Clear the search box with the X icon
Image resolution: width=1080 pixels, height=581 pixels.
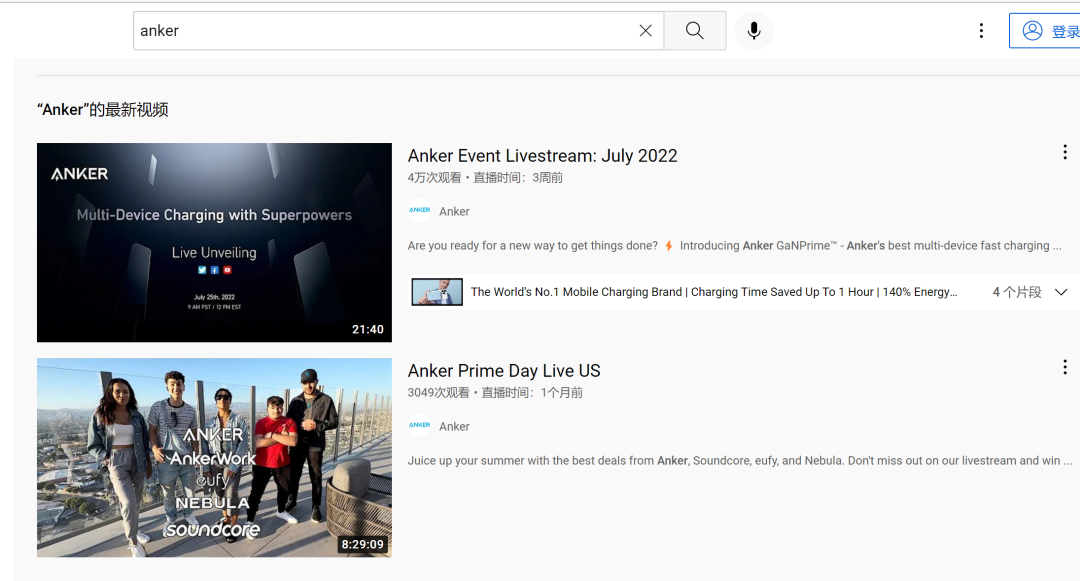pos(645,30)
